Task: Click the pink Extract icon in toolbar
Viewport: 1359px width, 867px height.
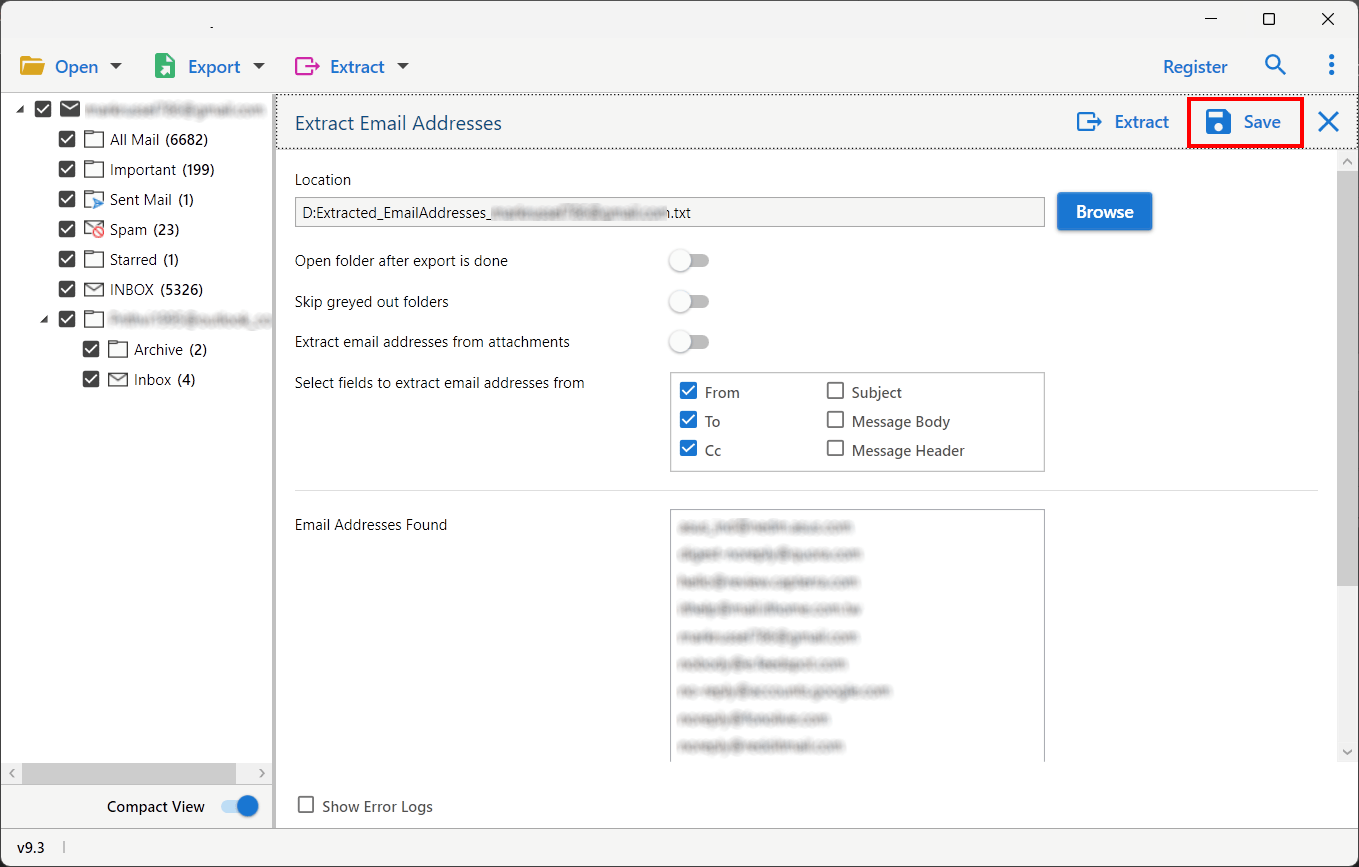Action: (x=306, y=67)
